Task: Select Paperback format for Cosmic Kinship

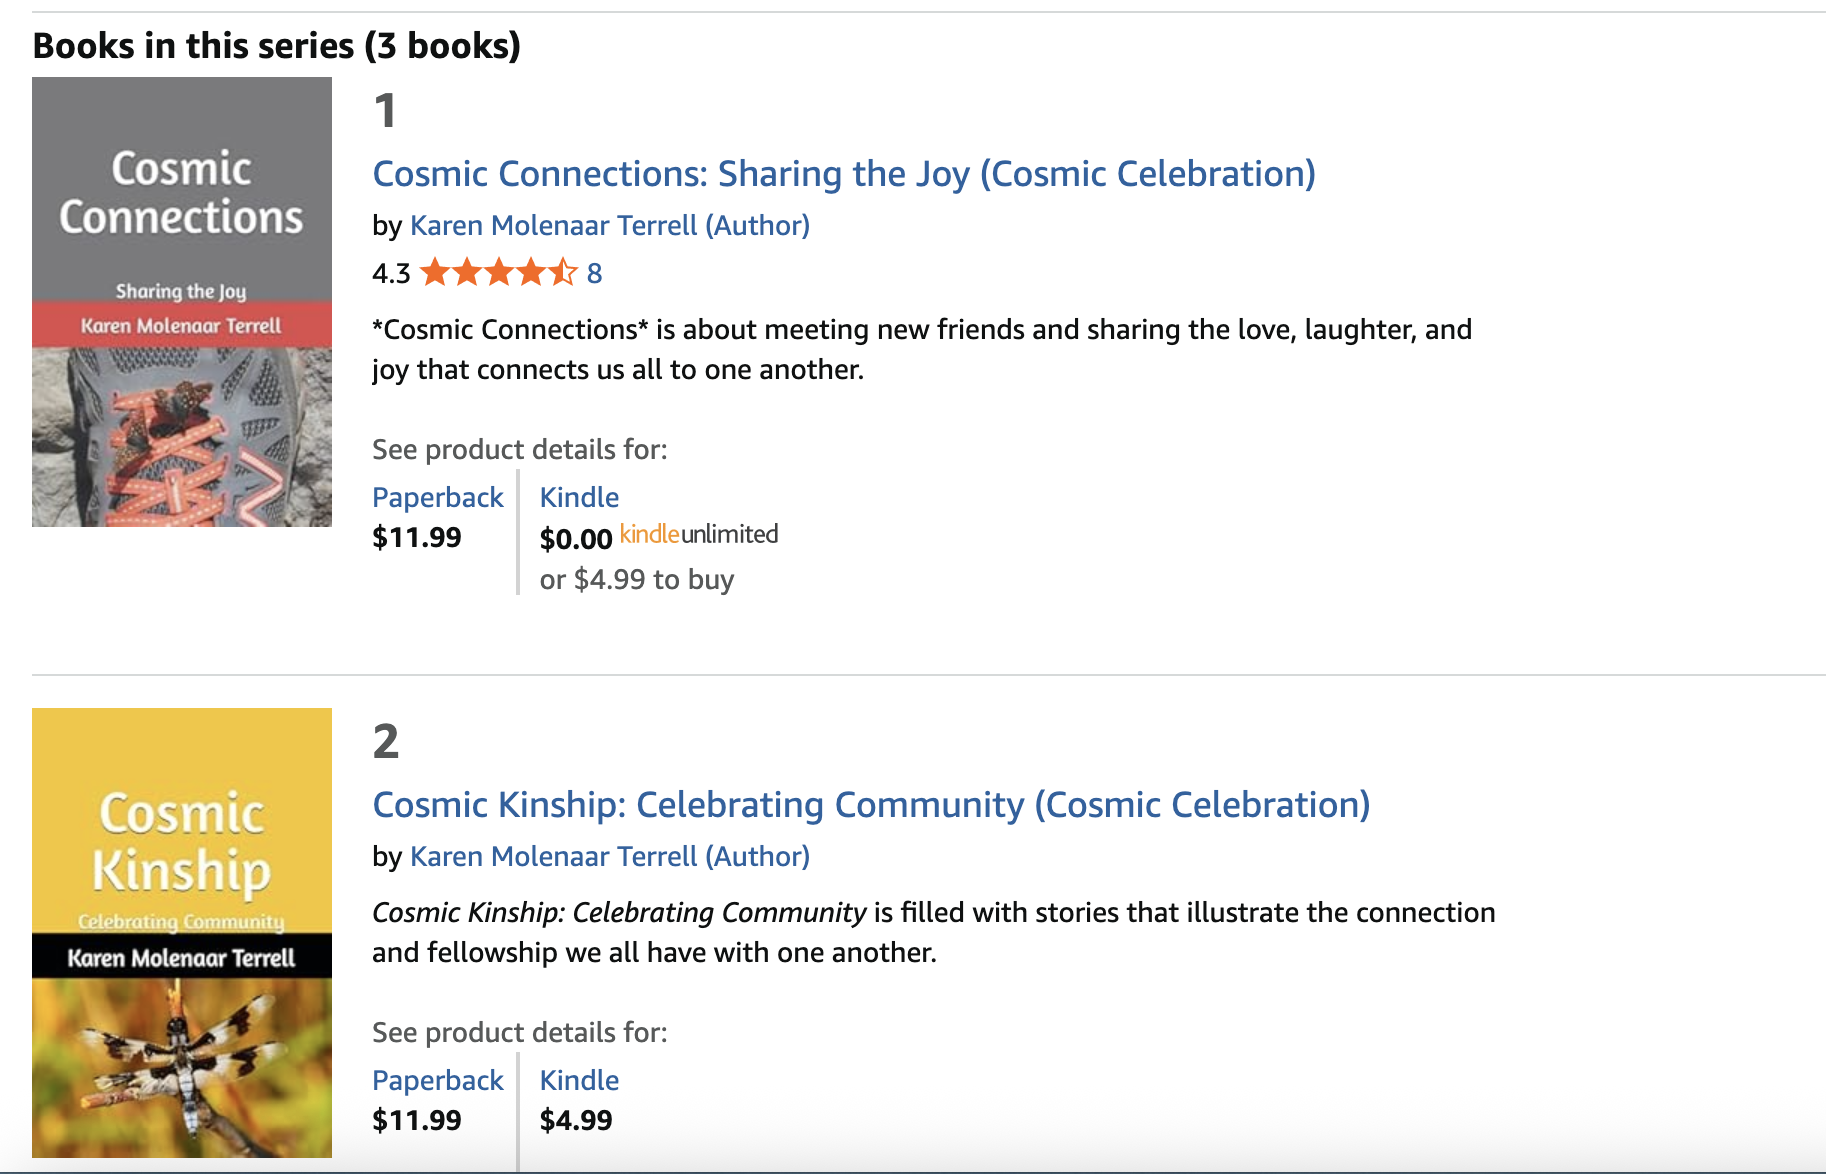Action: pos(437,1081)
